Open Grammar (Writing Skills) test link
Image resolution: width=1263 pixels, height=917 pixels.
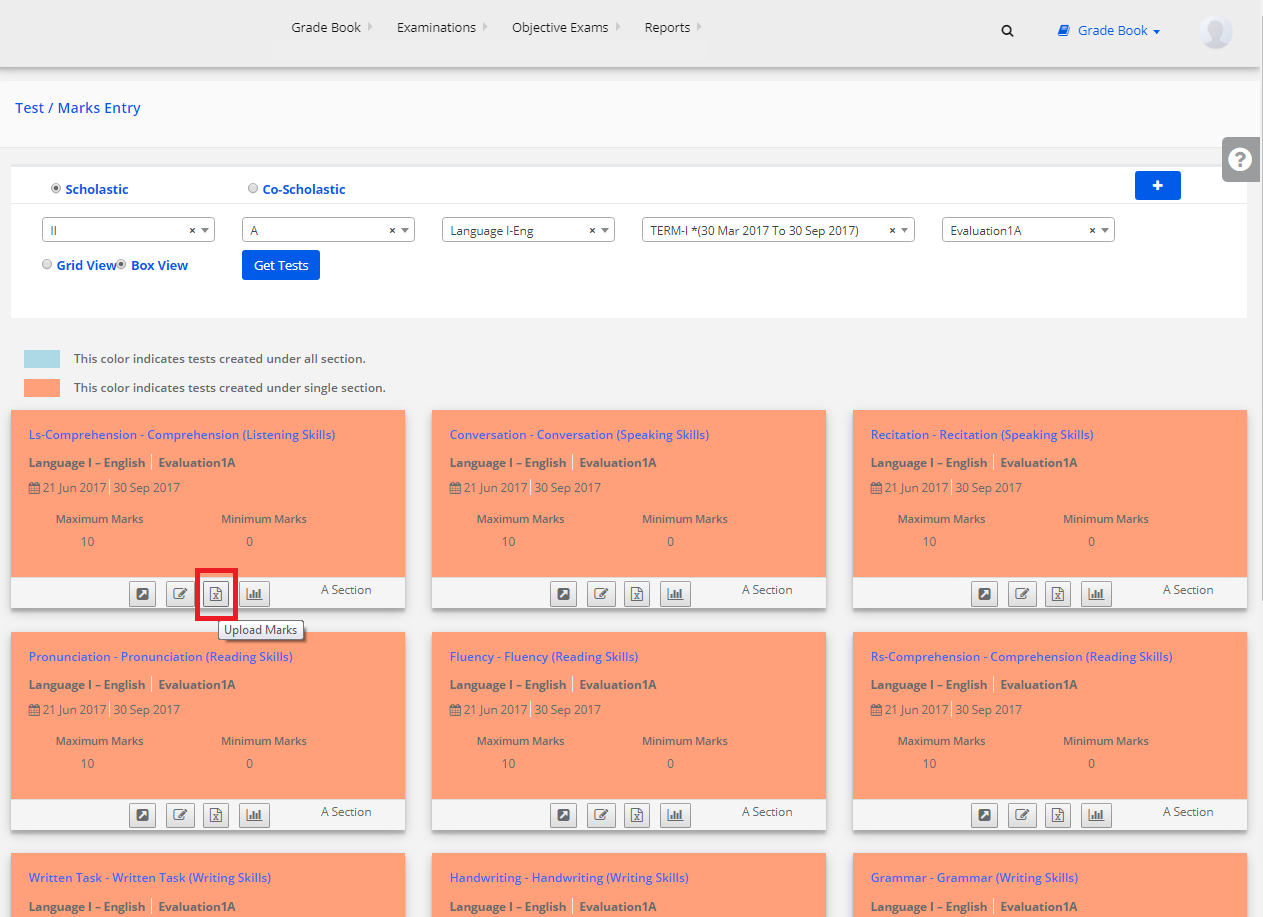pos(974,878)
